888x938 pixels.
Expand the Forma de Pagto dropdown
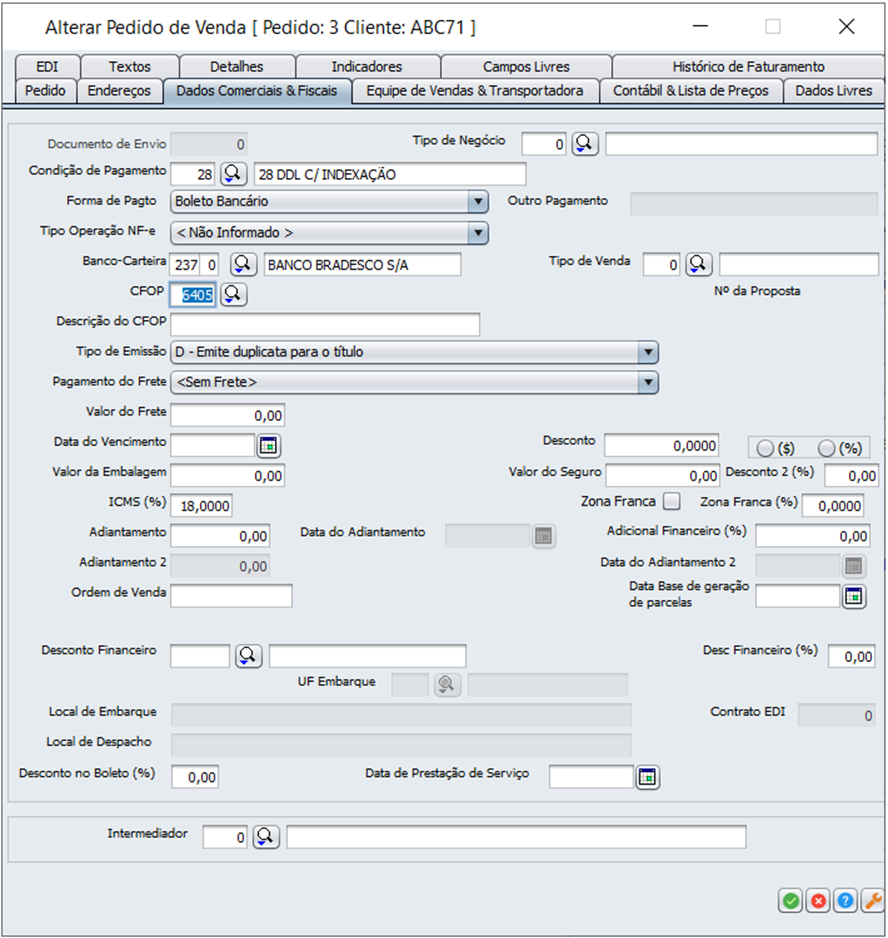pos(478,202)
